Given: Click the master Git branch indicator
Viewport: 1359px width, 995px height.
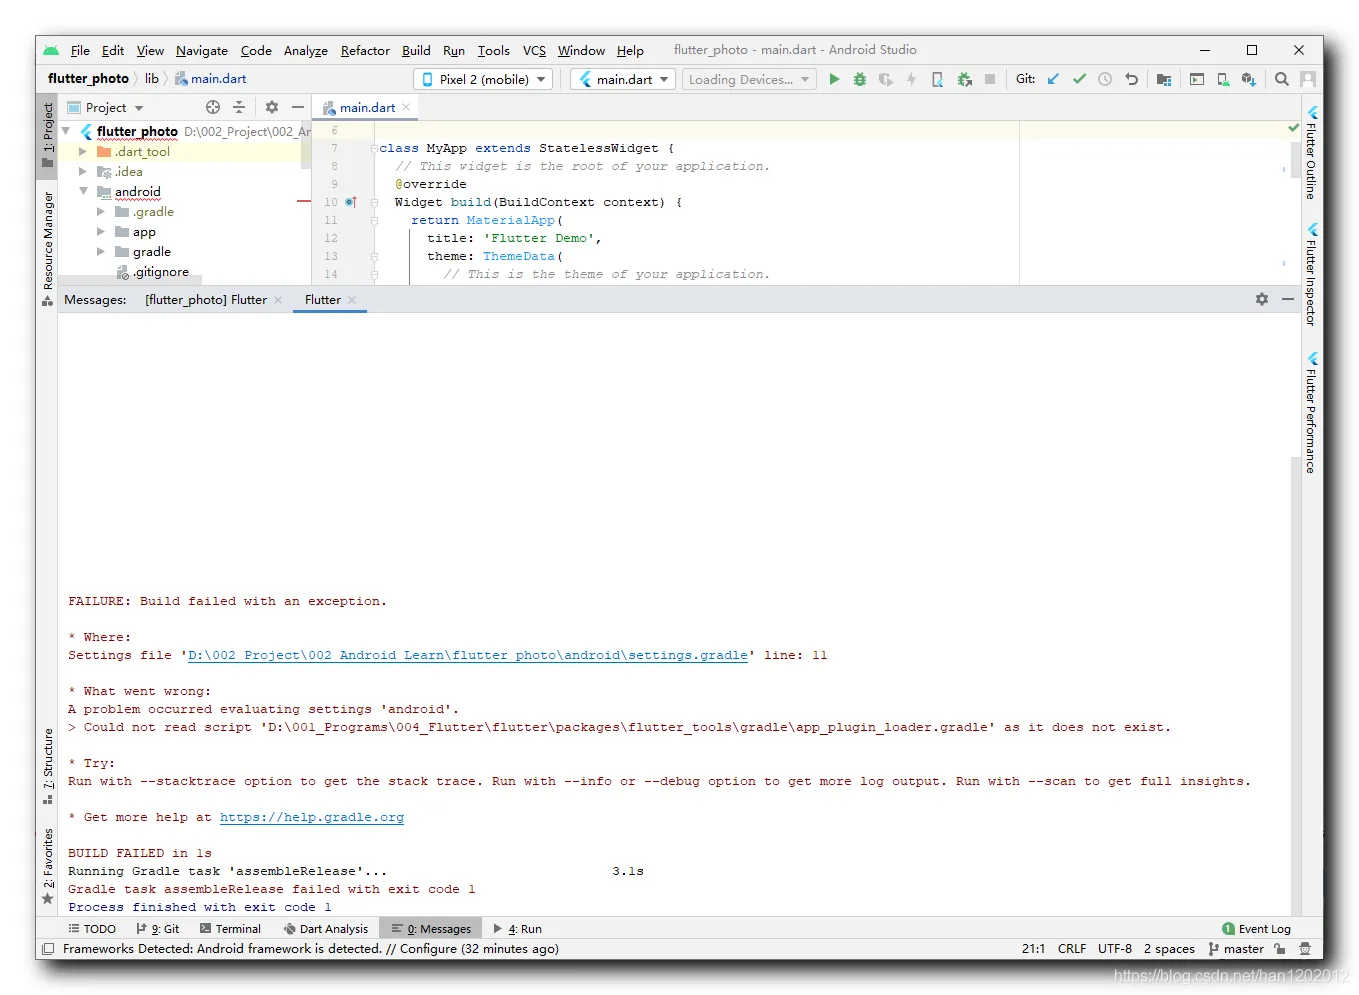Looking at the screenshot, I should click(1236, 949).
